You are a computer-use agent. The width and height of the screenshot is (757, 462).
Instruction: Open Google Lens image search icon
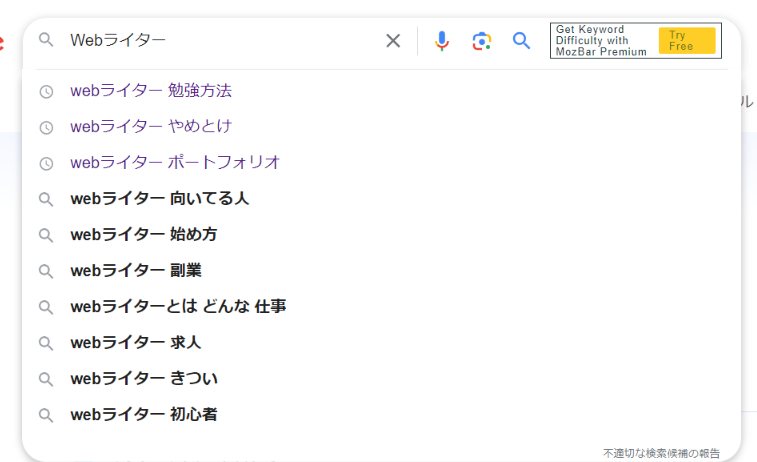[482, 41]
